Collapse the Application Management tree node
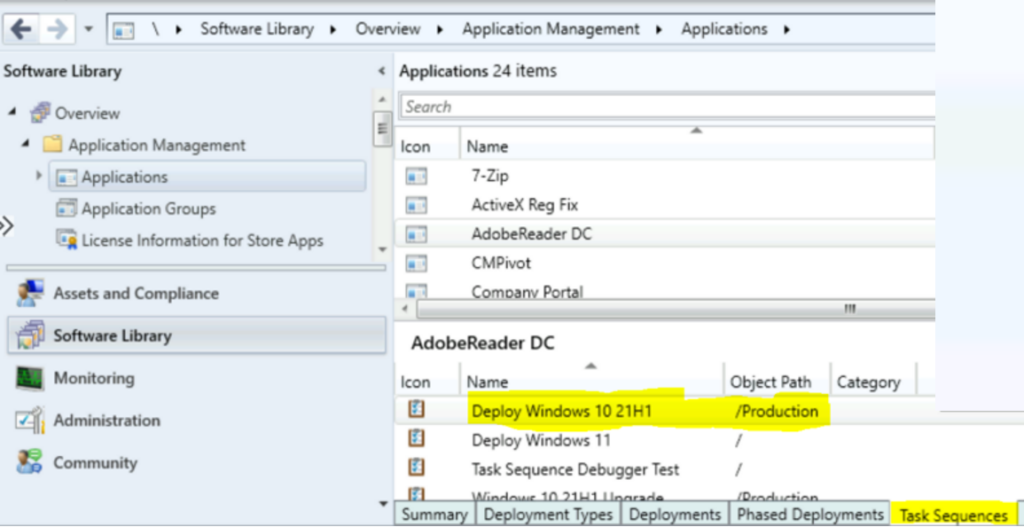 click(25, 144)
